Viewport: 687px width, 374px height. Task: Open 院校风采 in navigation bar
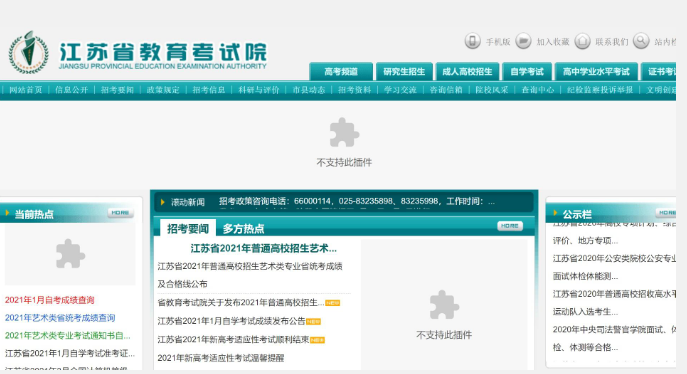492,90
